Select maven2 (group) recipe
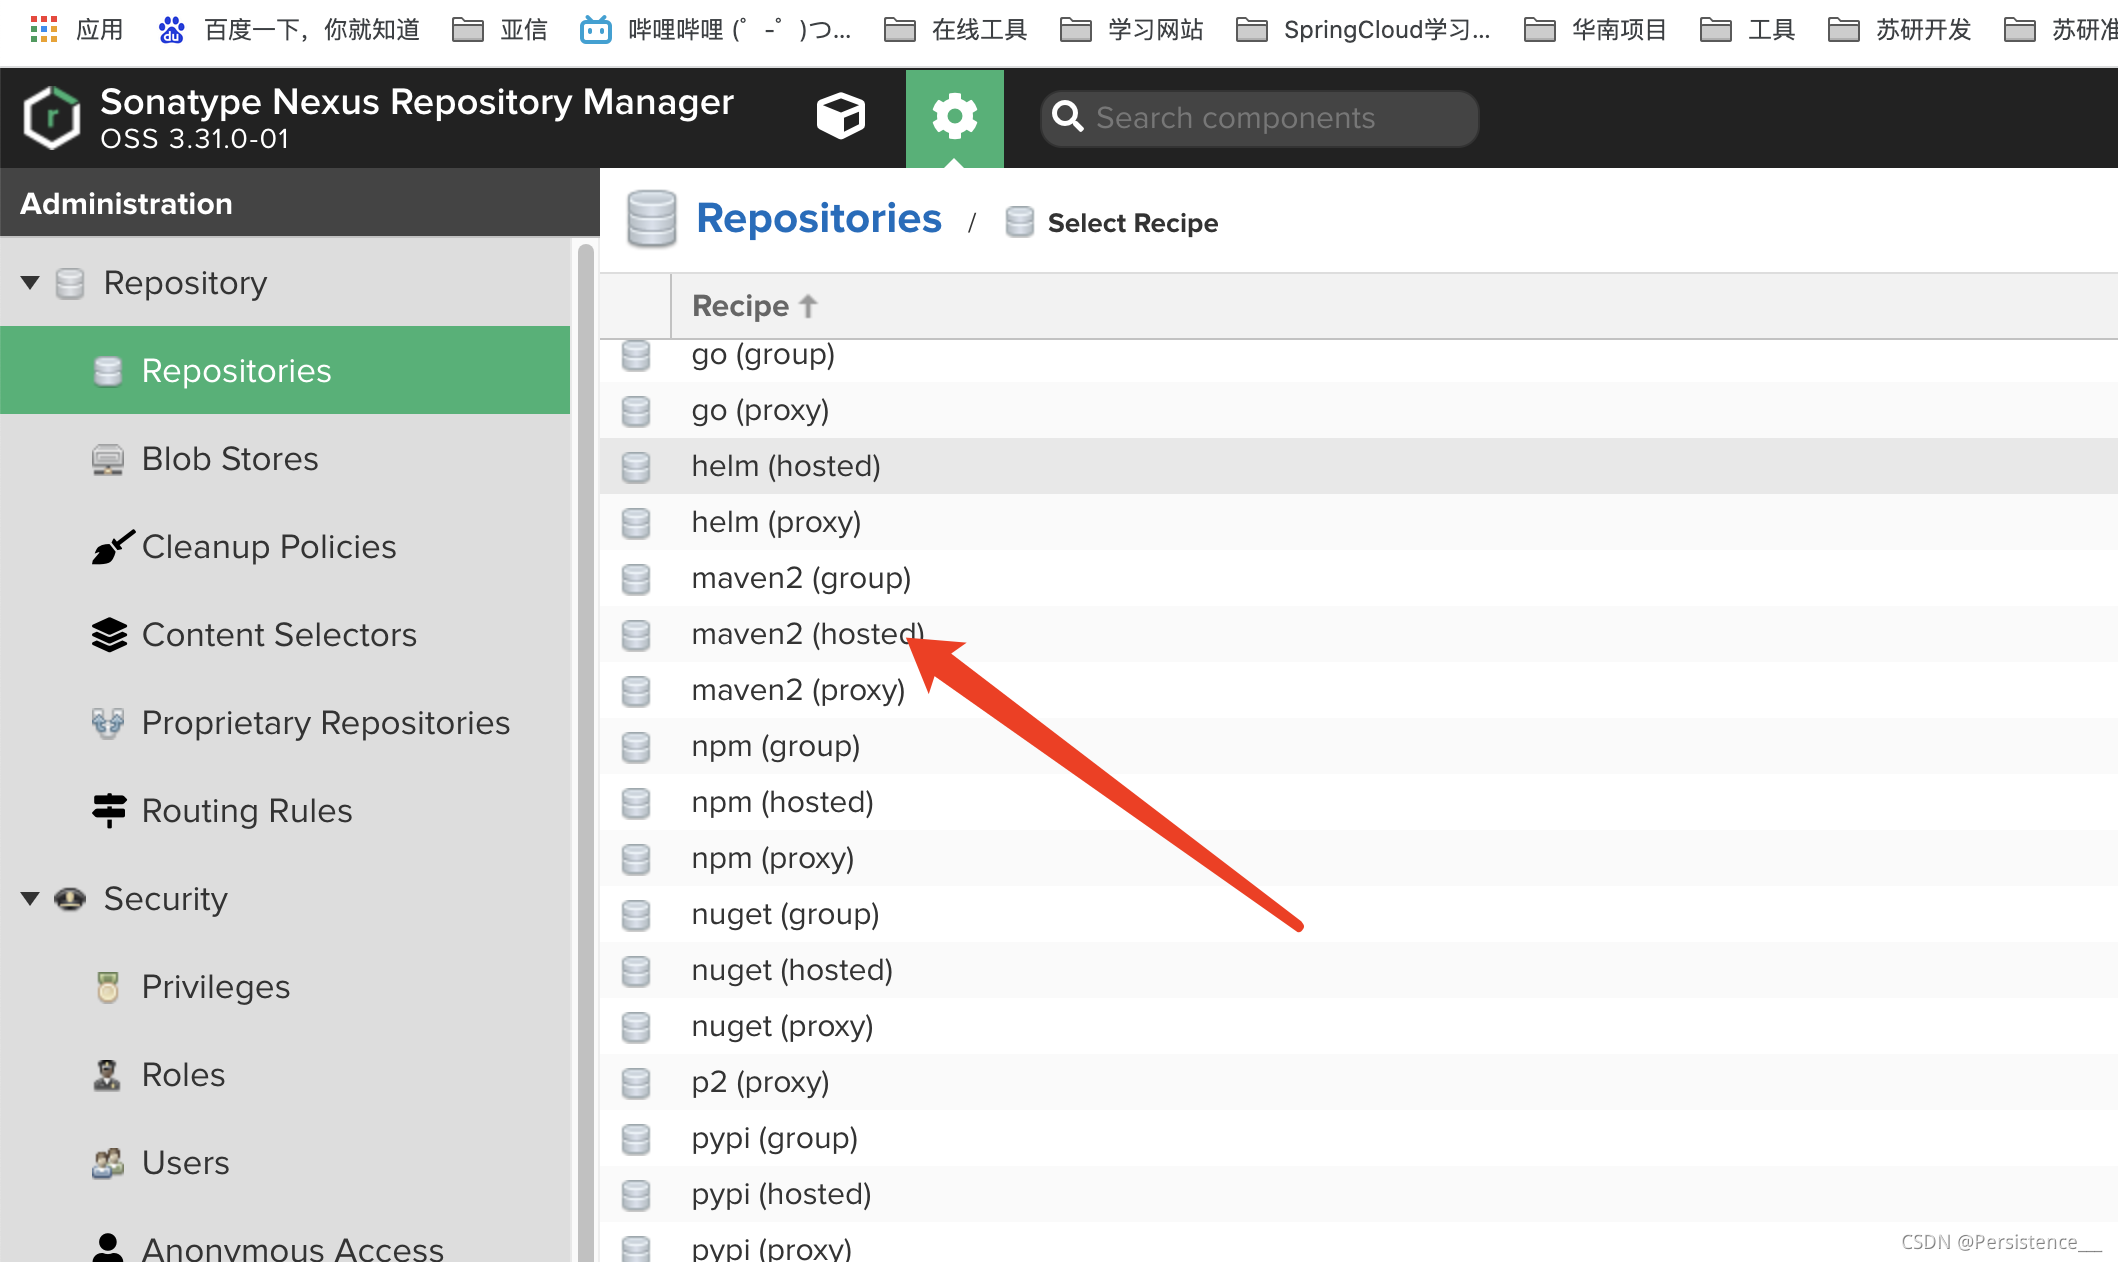Image resolution: width=2118 pixels, height=1262 pixels. pyautogui.click(x=1359, y=579)
